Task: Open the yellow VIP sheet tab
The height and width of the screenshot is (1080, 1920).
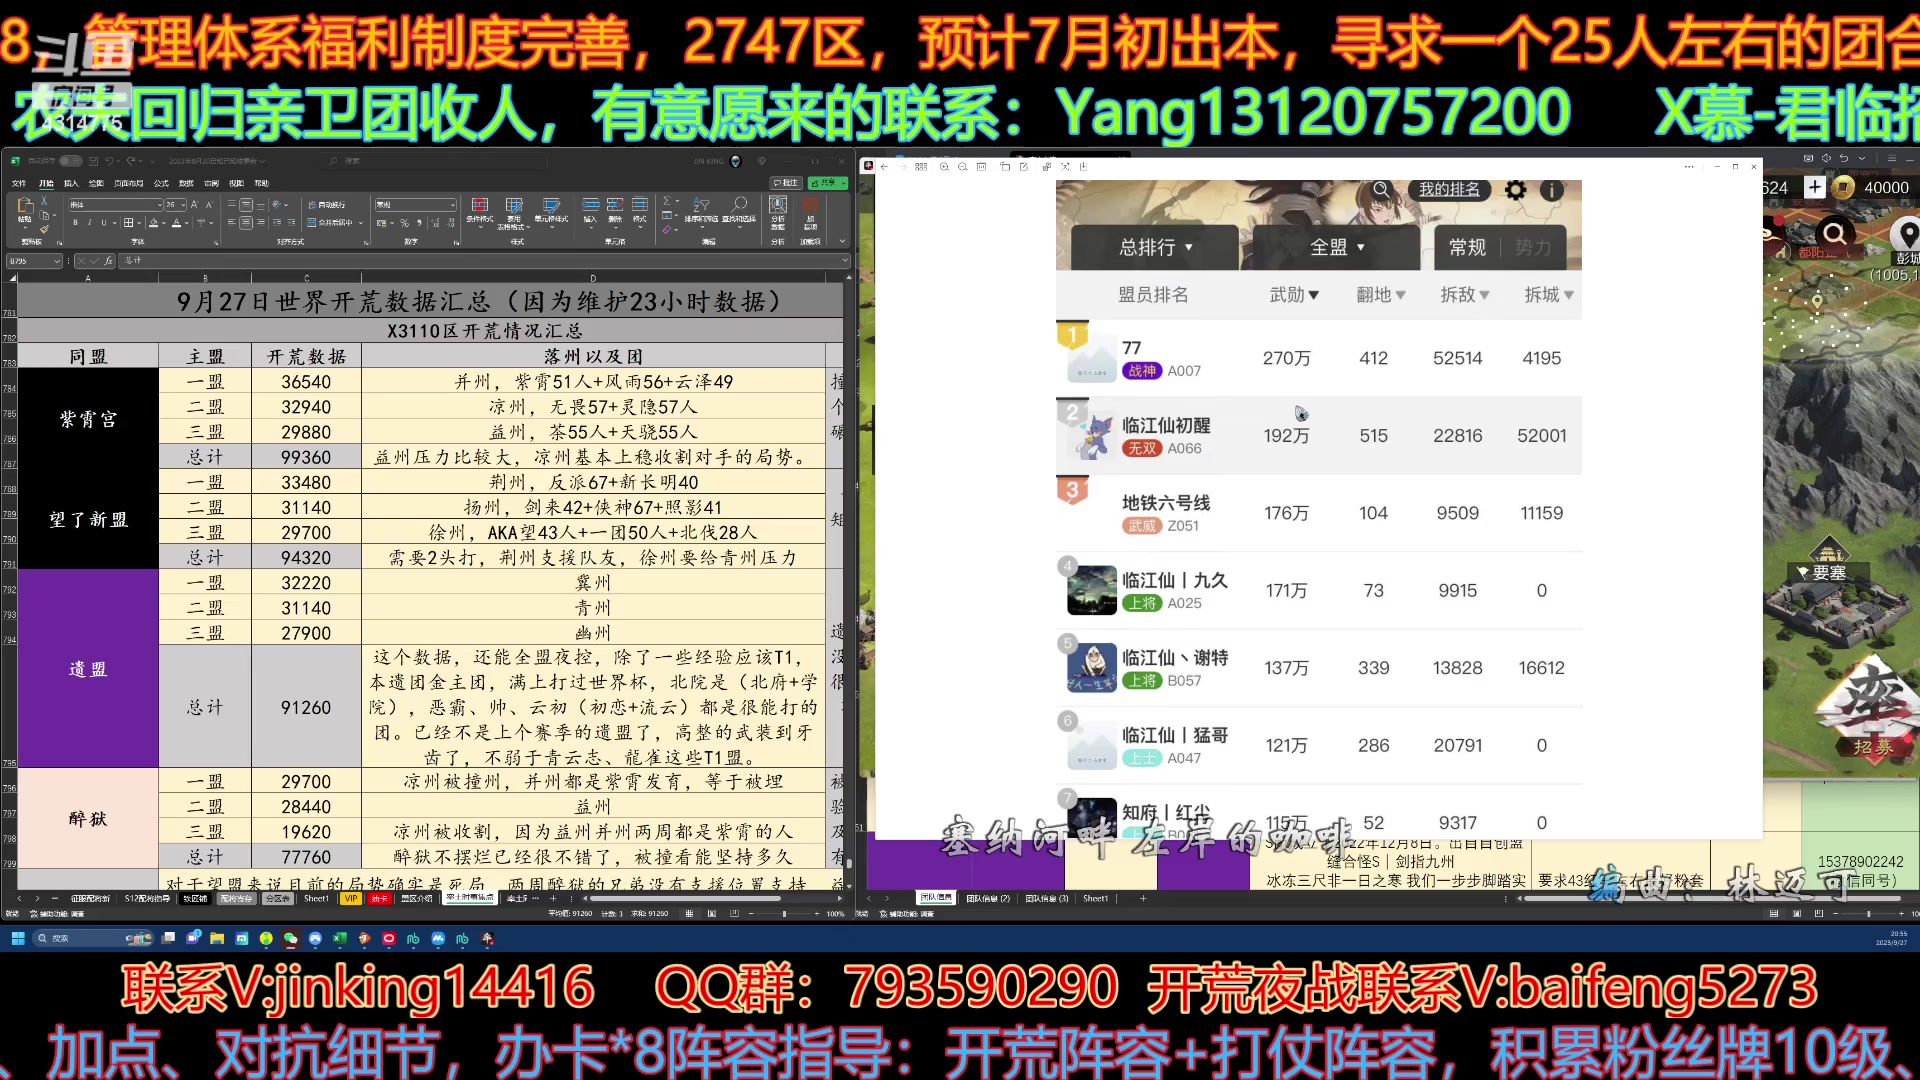Action: coord(351,898)
